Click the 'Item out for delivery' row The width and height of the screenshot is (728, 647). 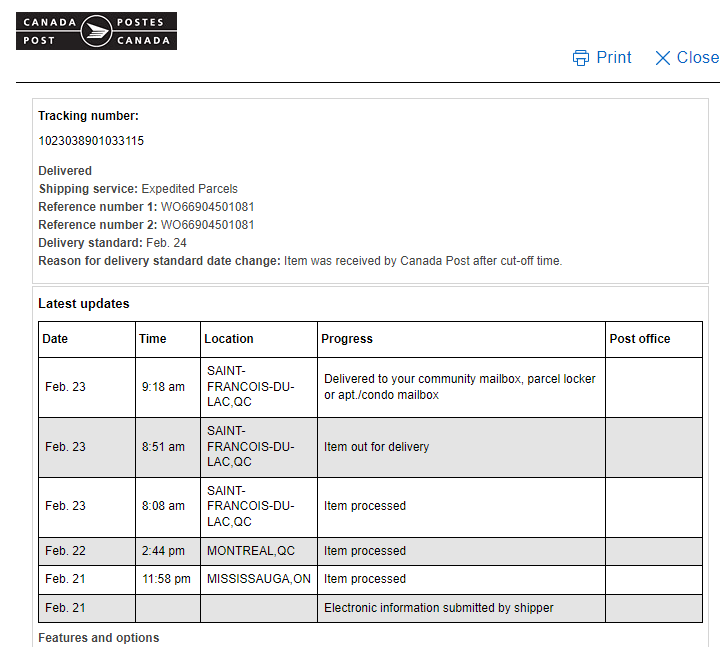click(x=376, y=447)
